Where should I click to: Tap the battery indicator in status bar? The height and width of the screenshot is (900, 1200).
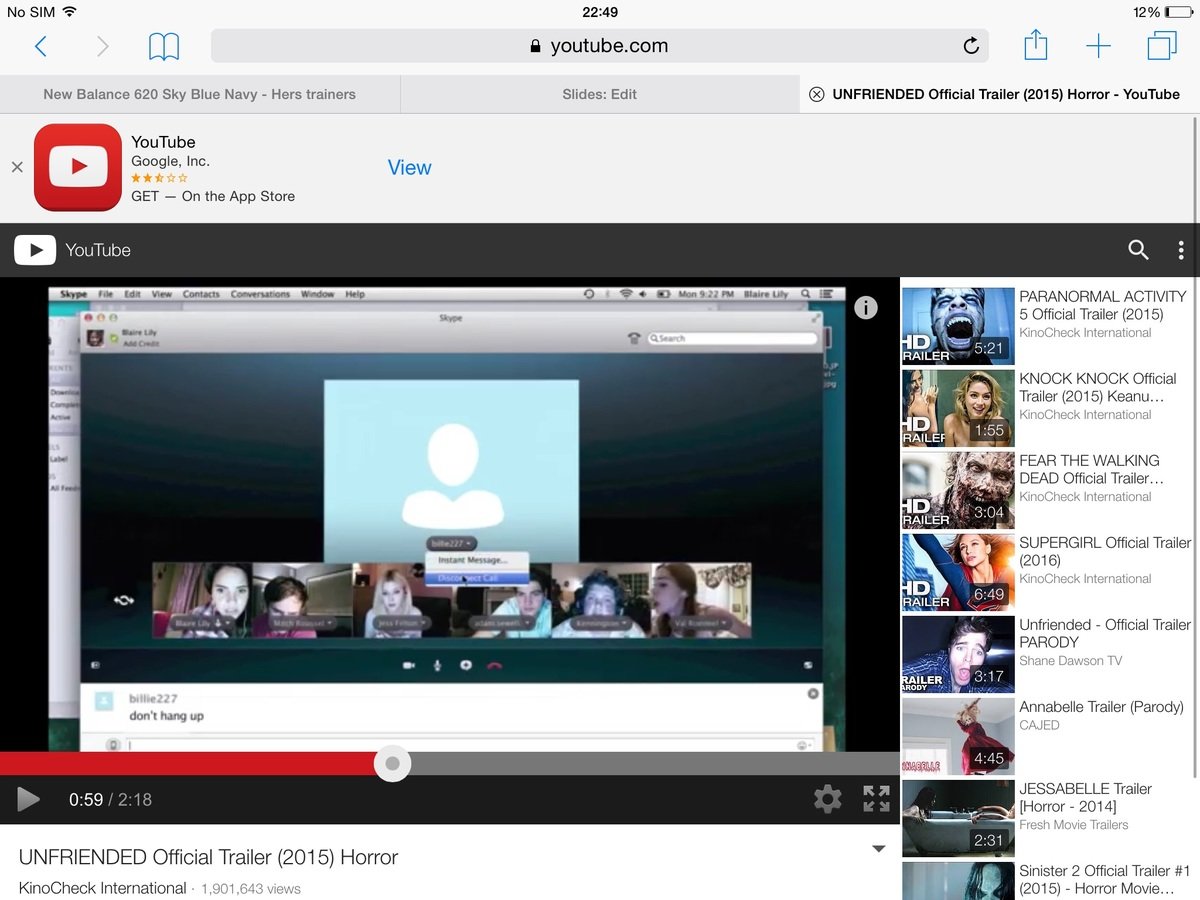pos(1178,12)
